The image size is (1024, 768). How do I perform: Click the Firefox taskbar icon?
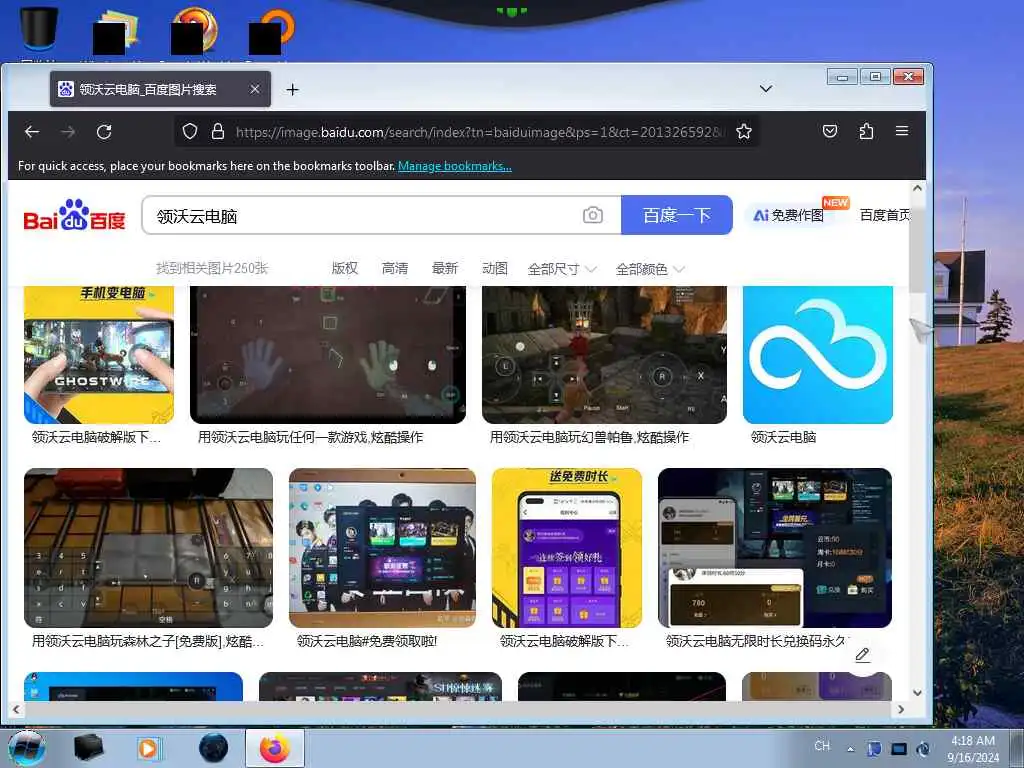(274, 748)
